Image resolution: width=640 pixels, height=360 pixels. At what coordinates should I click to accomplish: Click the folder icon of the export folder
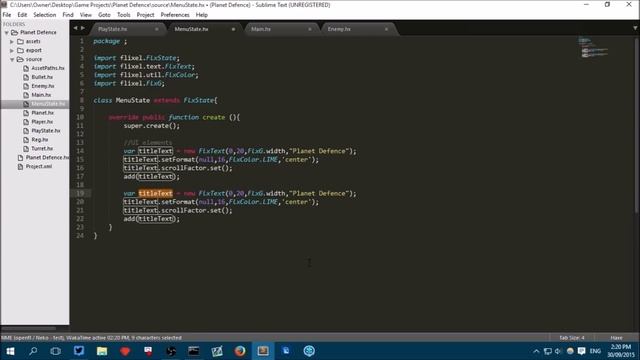tap(20, 50)
